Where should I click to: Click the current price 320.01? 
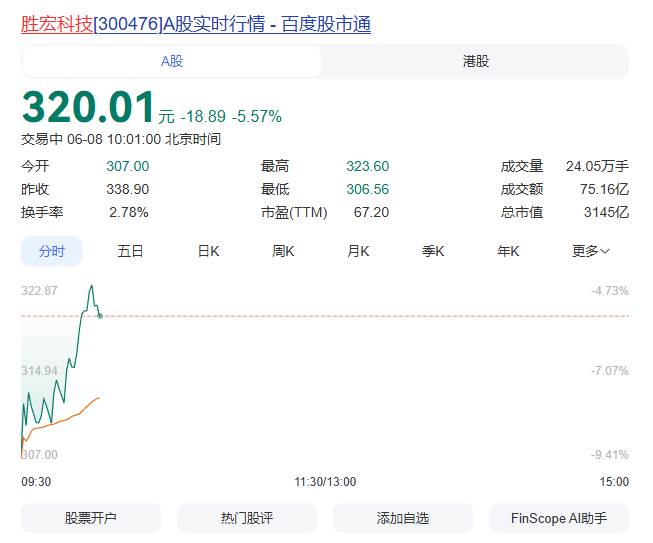(x=88, y=107)
